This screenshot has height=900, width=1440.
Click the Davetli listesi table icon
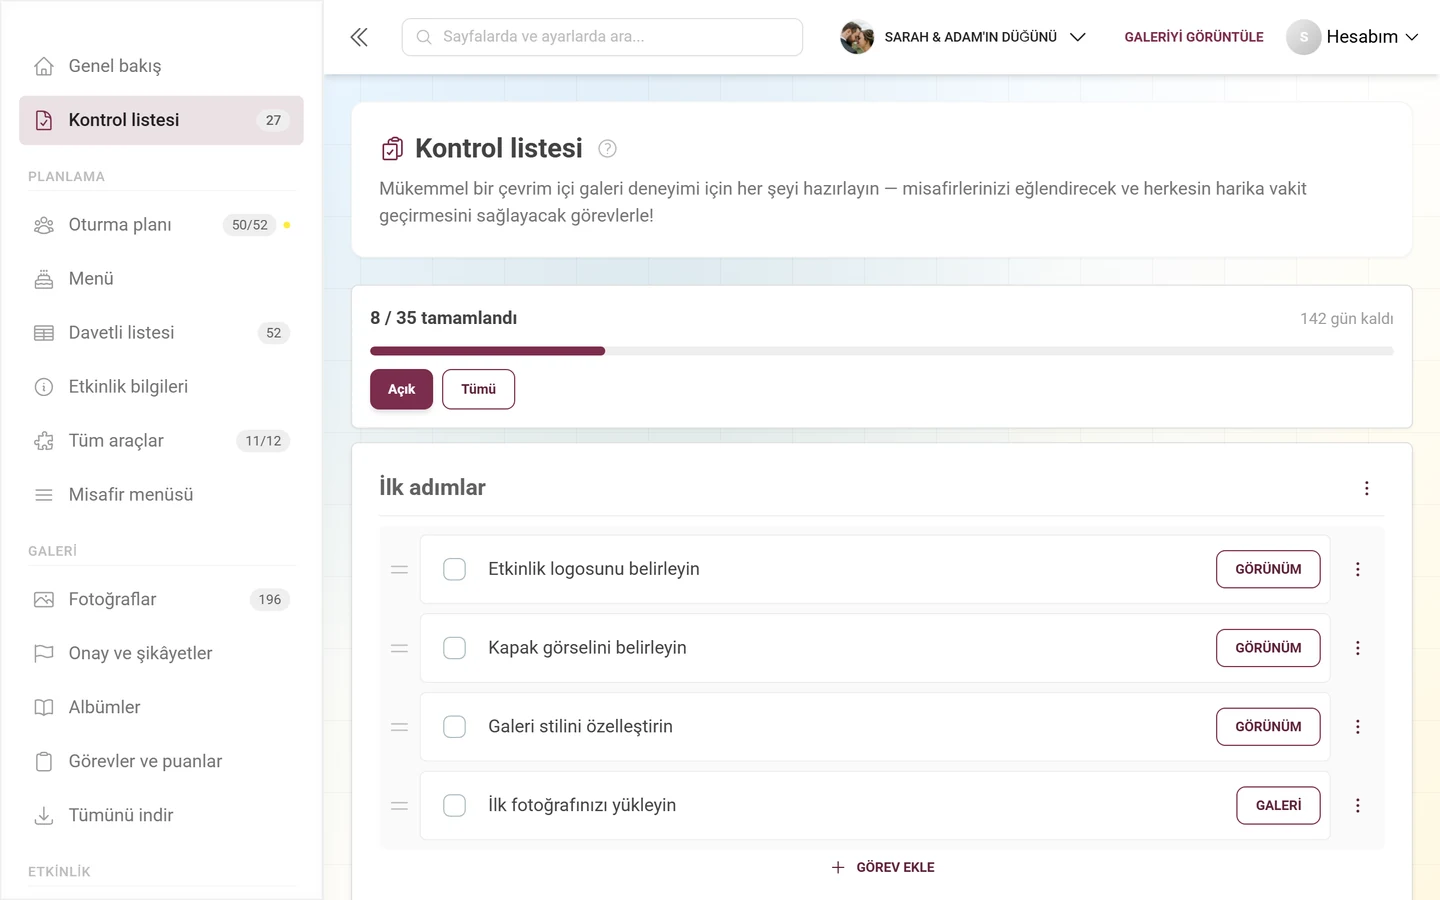point(44,333)
